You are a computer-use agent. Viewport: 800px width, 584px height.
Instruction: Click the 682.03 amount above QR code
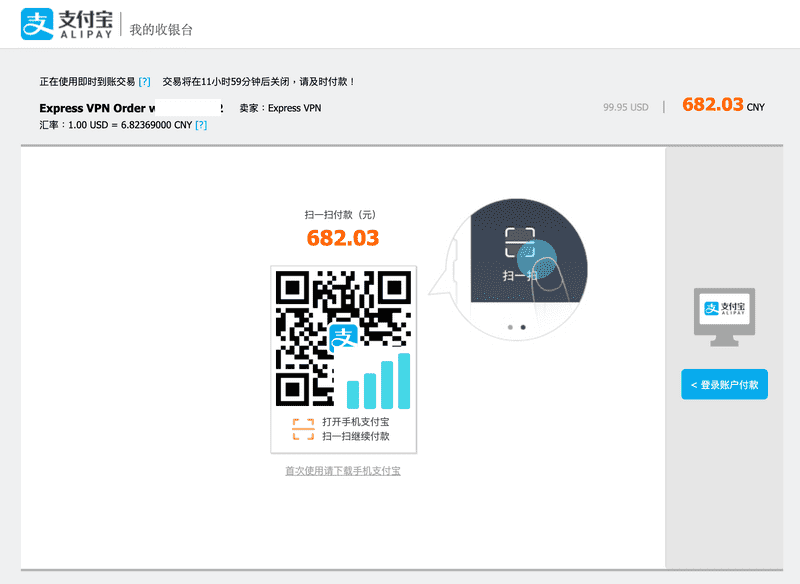click(343, 238)
